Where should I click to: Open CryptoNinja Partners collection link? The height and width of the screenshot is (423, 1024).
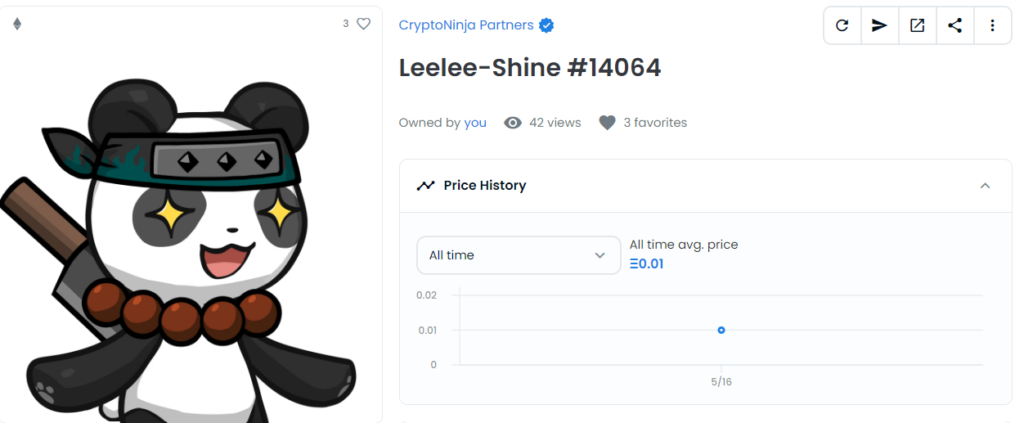coord(466,25)
